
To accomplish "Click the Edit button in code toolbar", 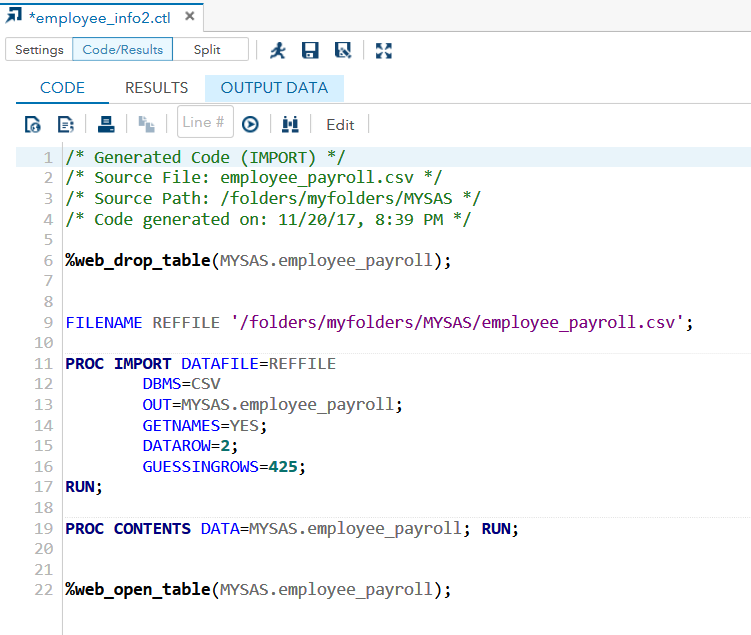I will [x=340, y=124].
